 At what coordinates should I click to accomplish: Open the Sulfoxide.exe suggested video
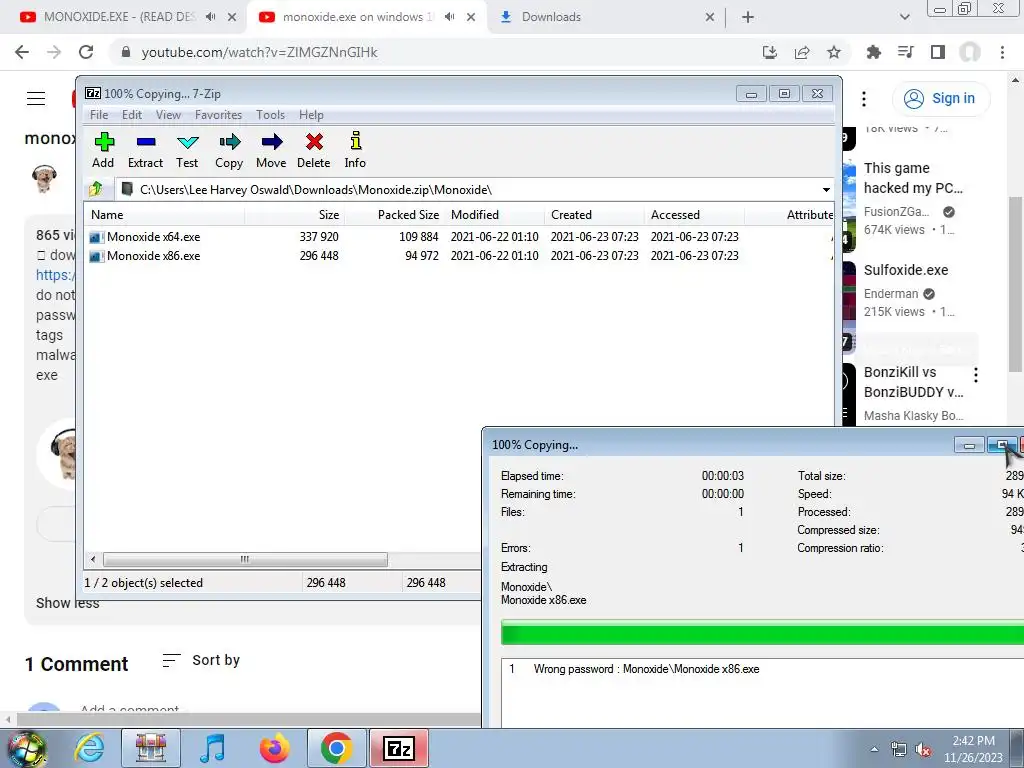906,270
